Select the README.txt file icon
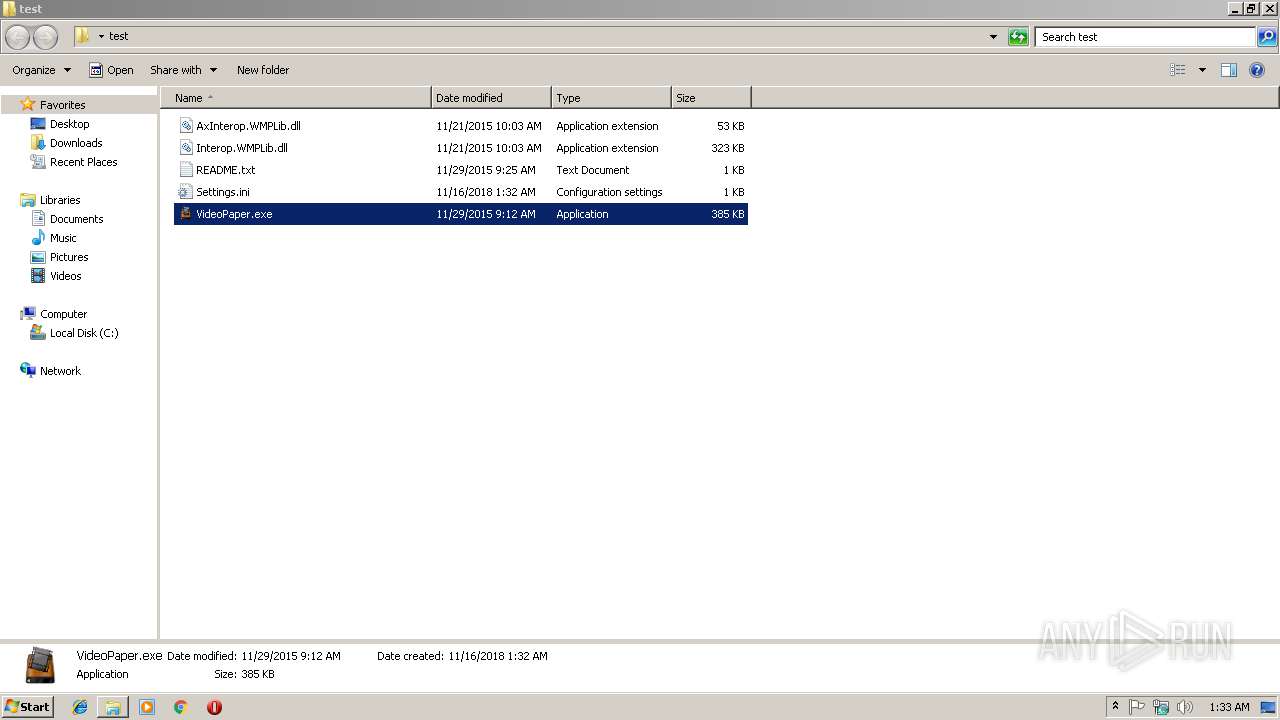1280x720 pixels. [x=185, y=170]
